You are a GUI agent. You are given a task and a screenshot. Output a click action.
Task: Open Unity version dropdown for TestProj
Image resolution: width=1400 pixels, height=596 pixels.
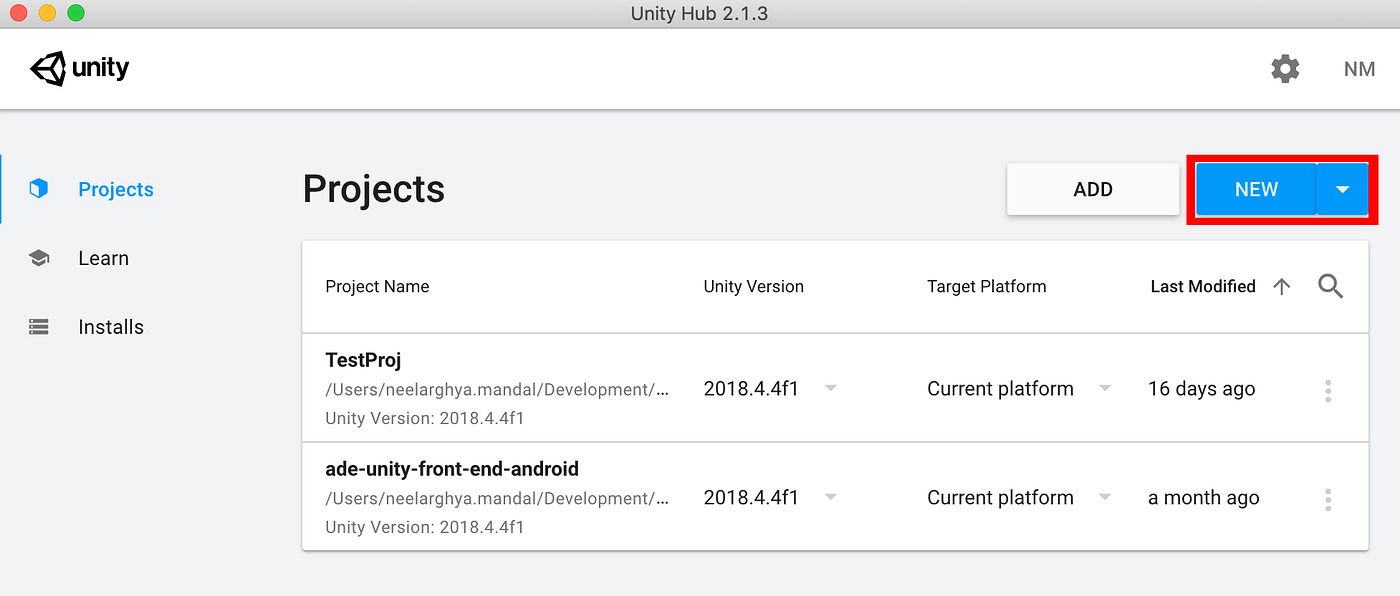pyautogui.click(x=830, y=389)
